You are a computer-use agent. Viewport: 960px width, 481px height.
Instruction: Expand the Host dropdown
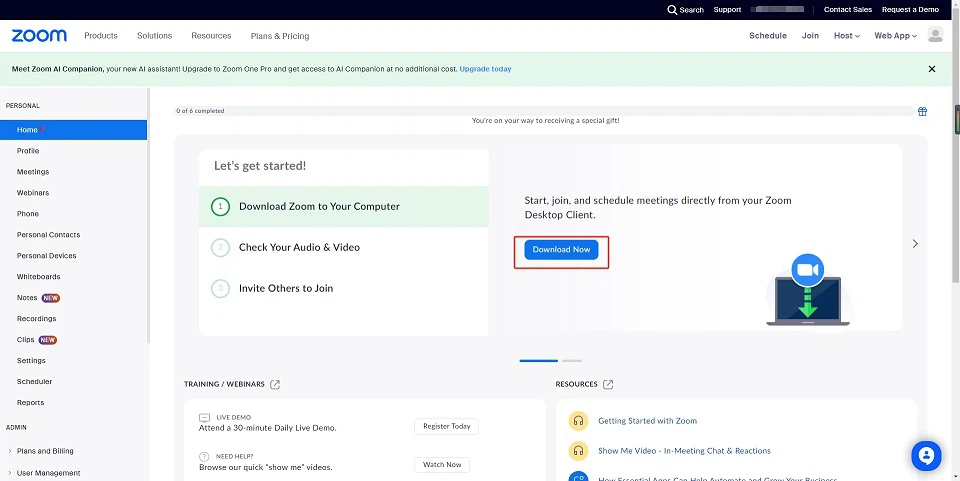pos(847,36)
